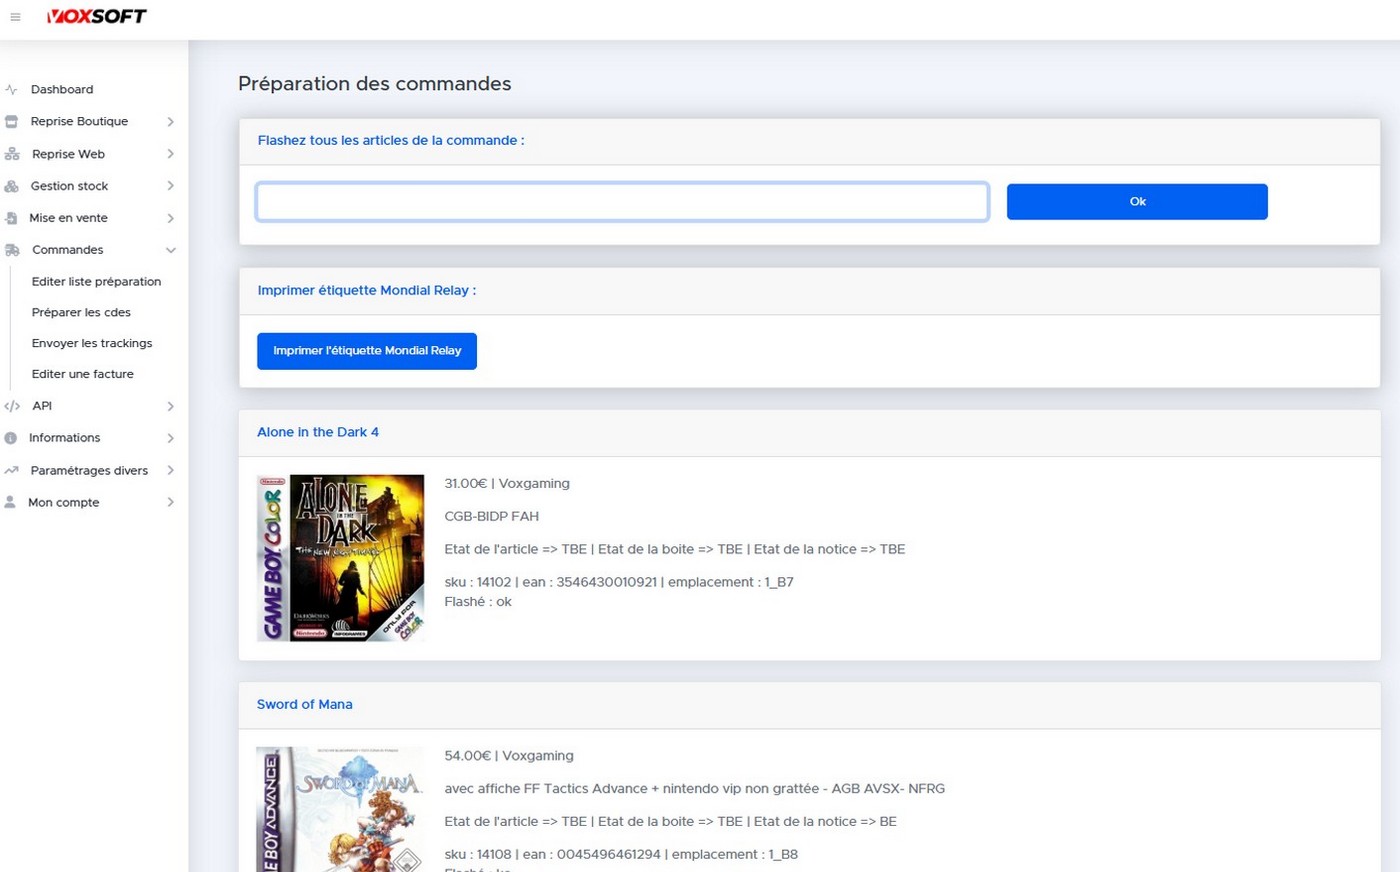Open Envoyer les trackings page
Screen dimensions: 1400x872
92,343
